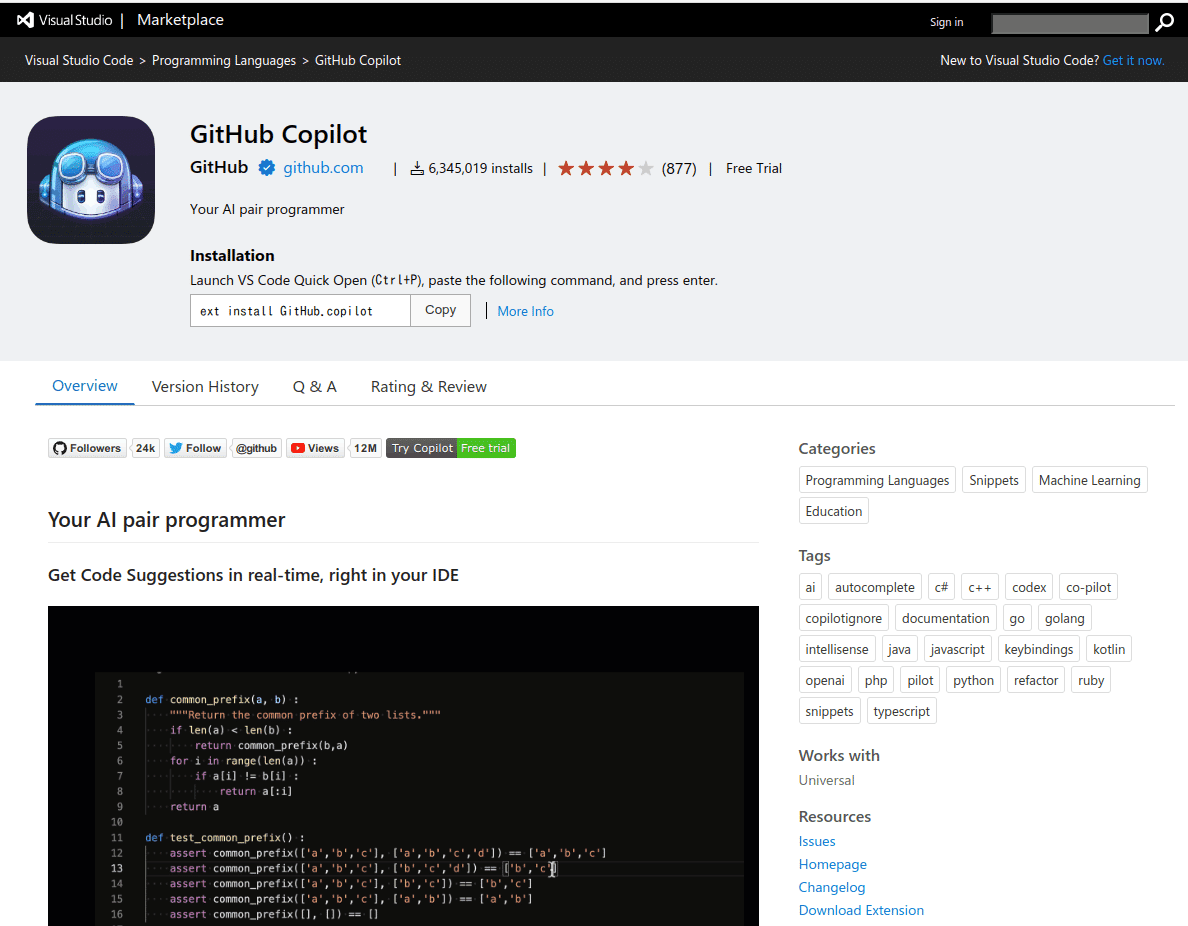Click the Twitter Follow badge
Image resolution: width=1188 pixels, height=926 pixels.
[195, 448]
